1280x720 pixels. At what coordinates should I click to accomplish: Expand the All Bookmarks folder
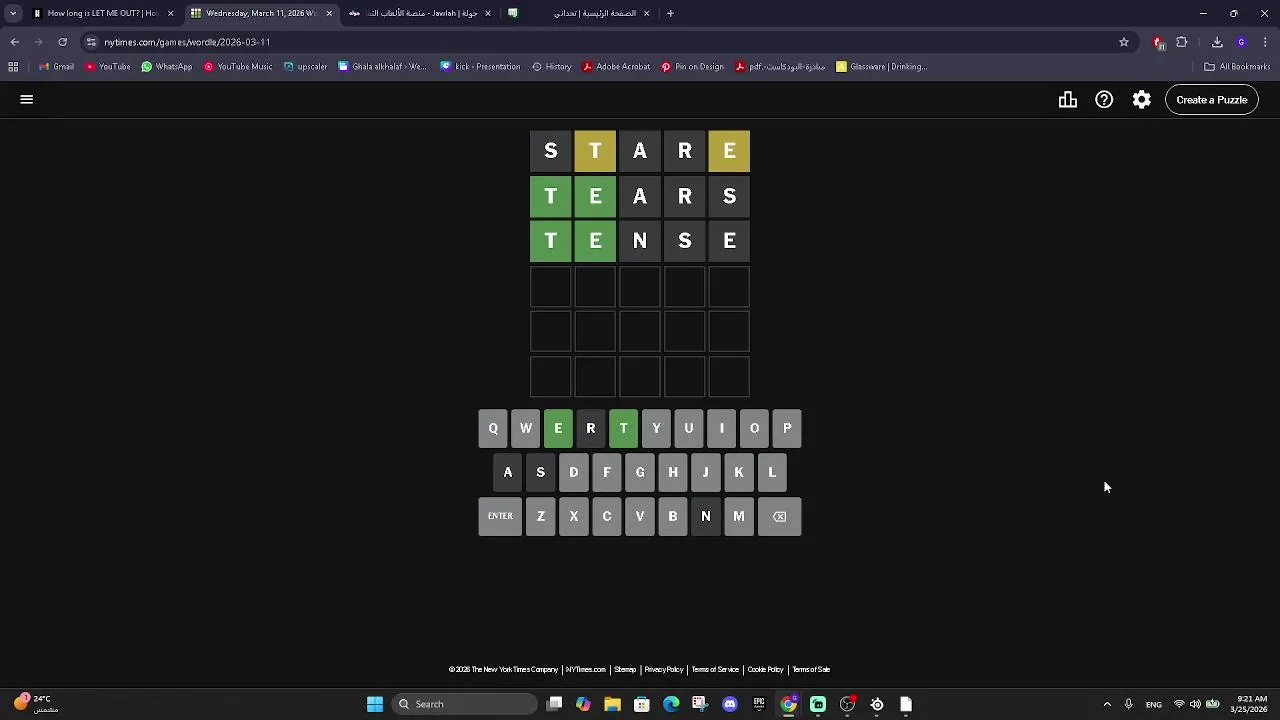coord(1237,67)
